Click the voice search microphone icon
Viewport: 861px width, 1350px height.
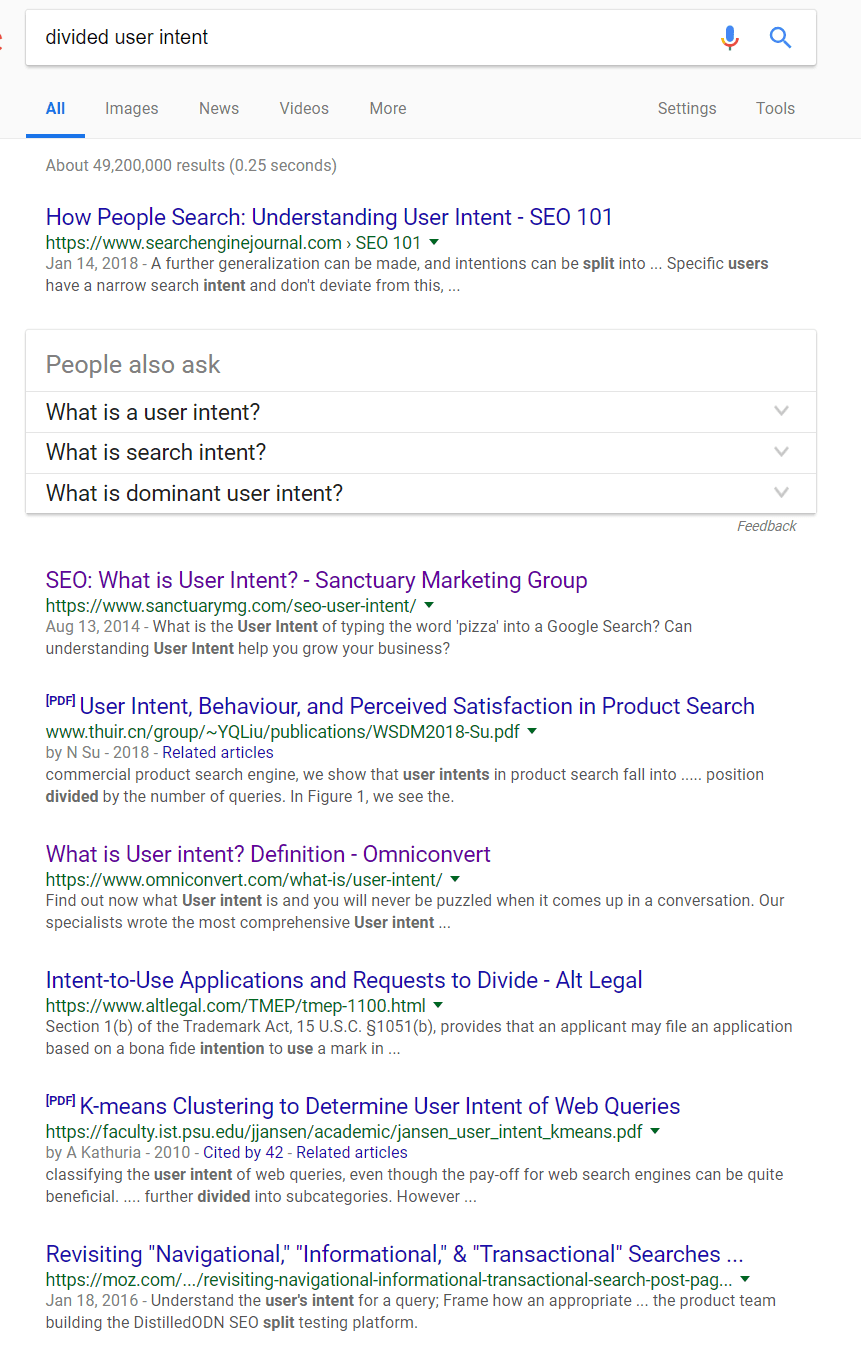click(x=730, y=38)
